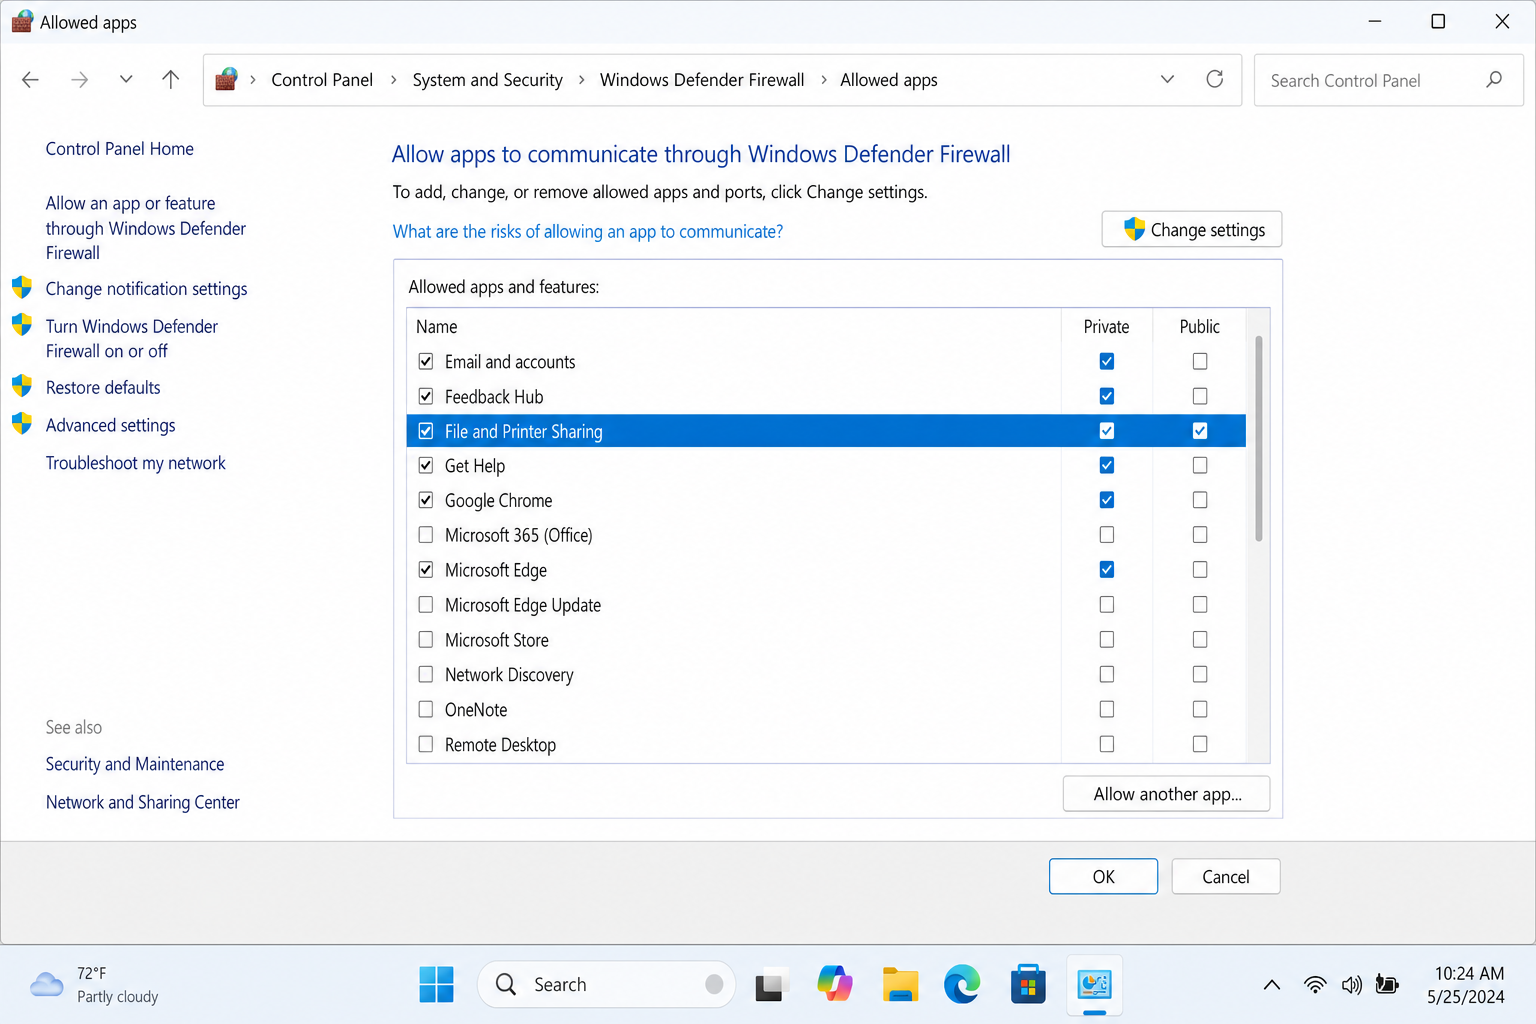Uncheck File and Printer Sharing Public checkbox

[x=1200, y=431]
